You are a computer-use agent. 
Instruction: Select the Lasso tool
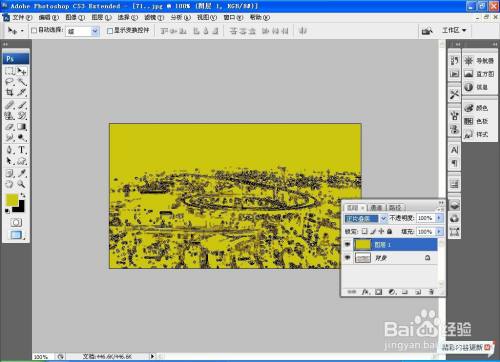[10, 82]
